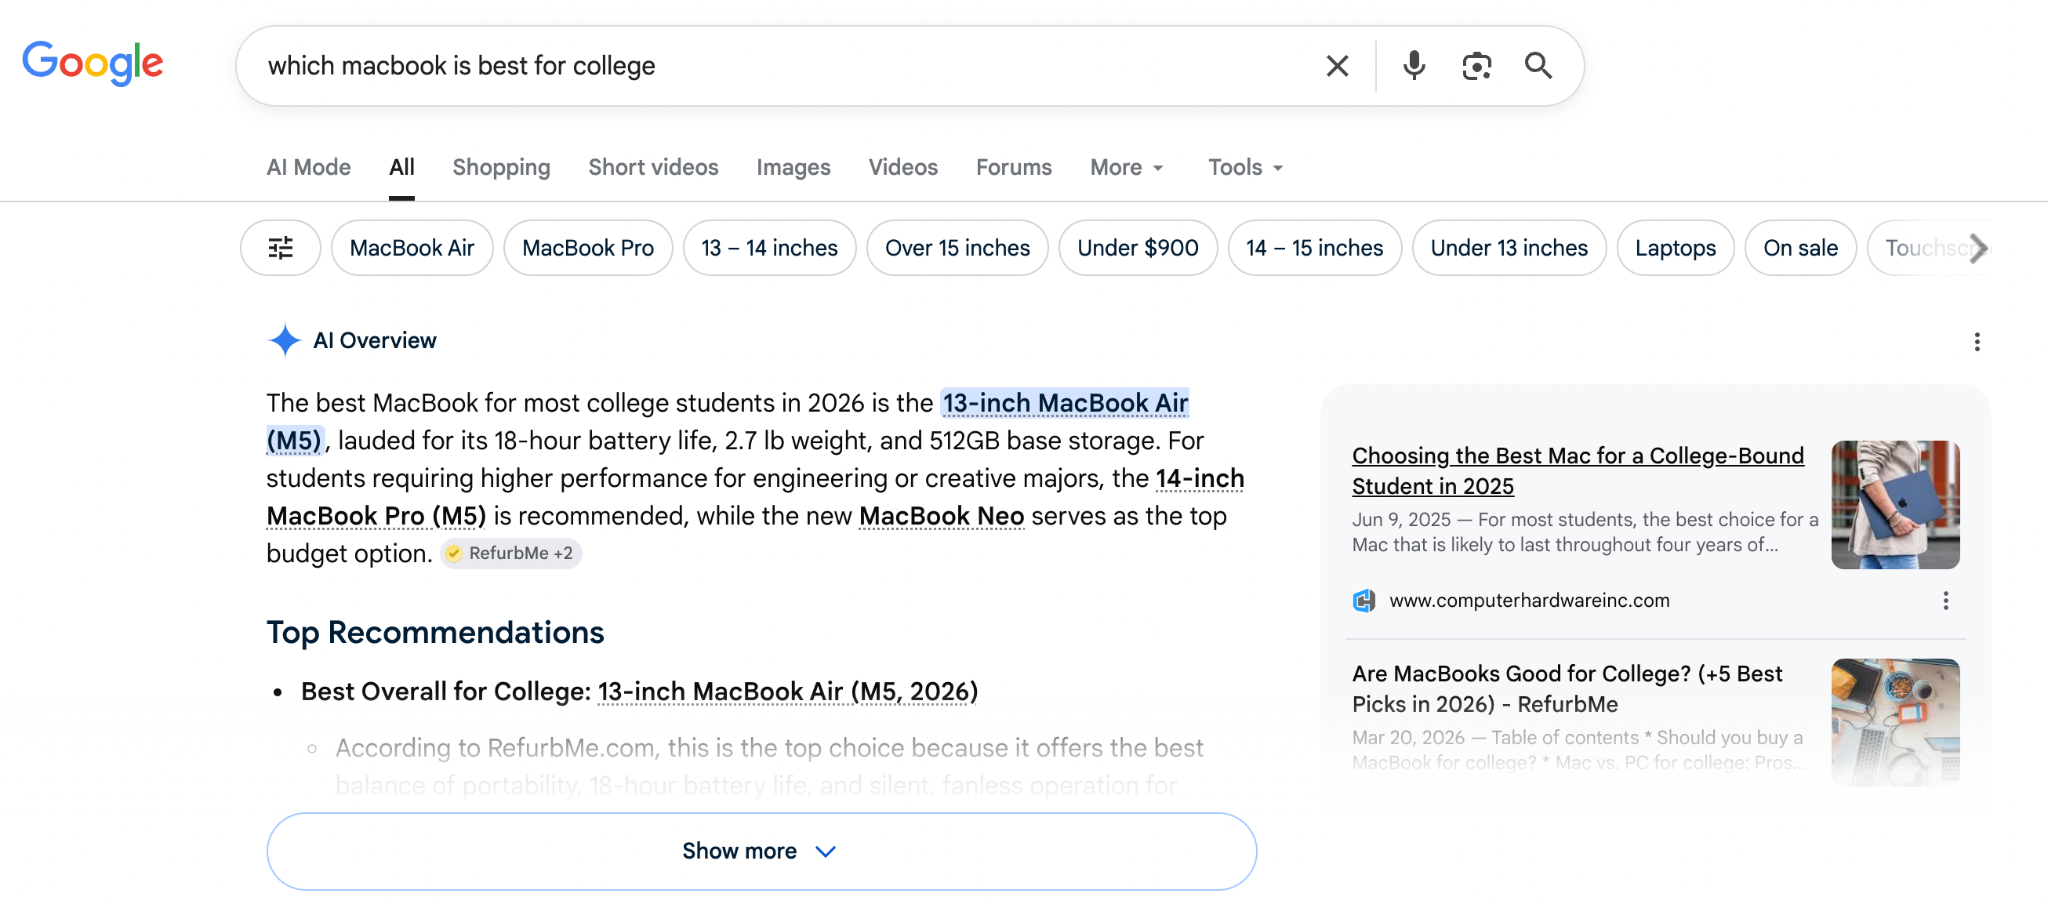Go to Short videos tab
Image resolution: width=2048 pixels, height=906 pixels.
tap(653, 167)
